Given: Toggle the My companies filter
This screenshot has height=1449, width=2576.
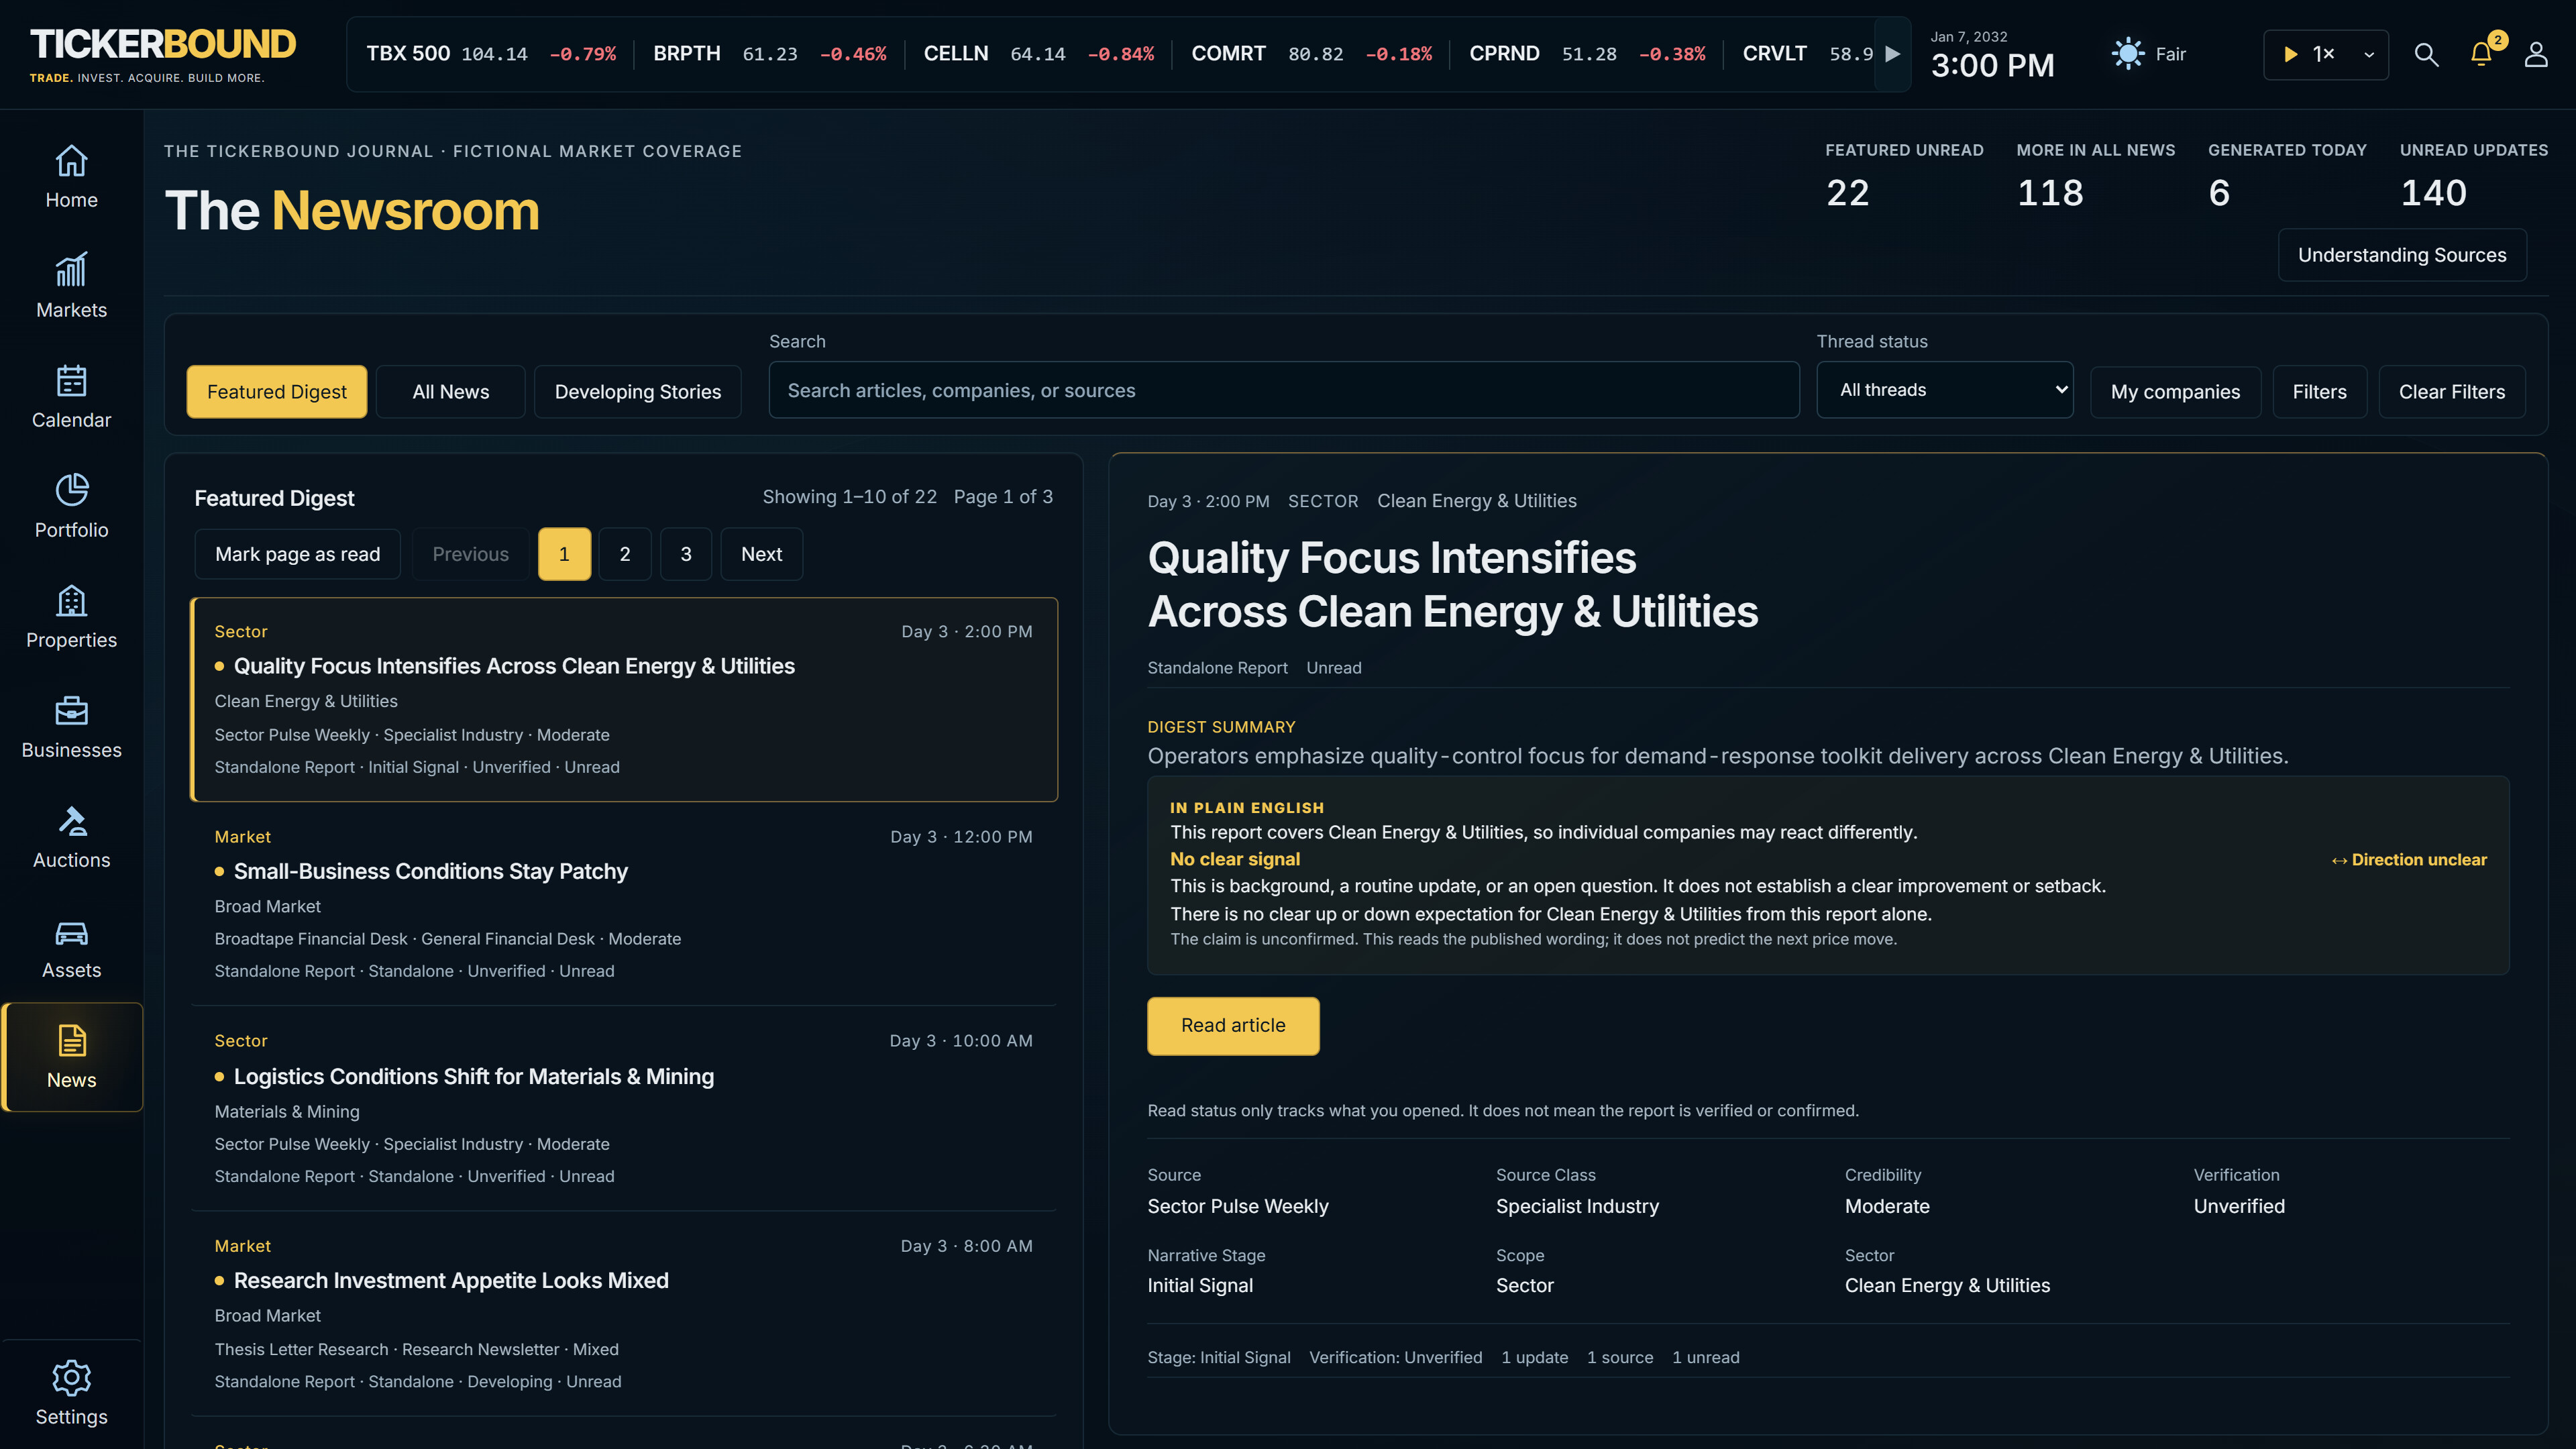Looking at the screenshot, I should coord(2175,391).
